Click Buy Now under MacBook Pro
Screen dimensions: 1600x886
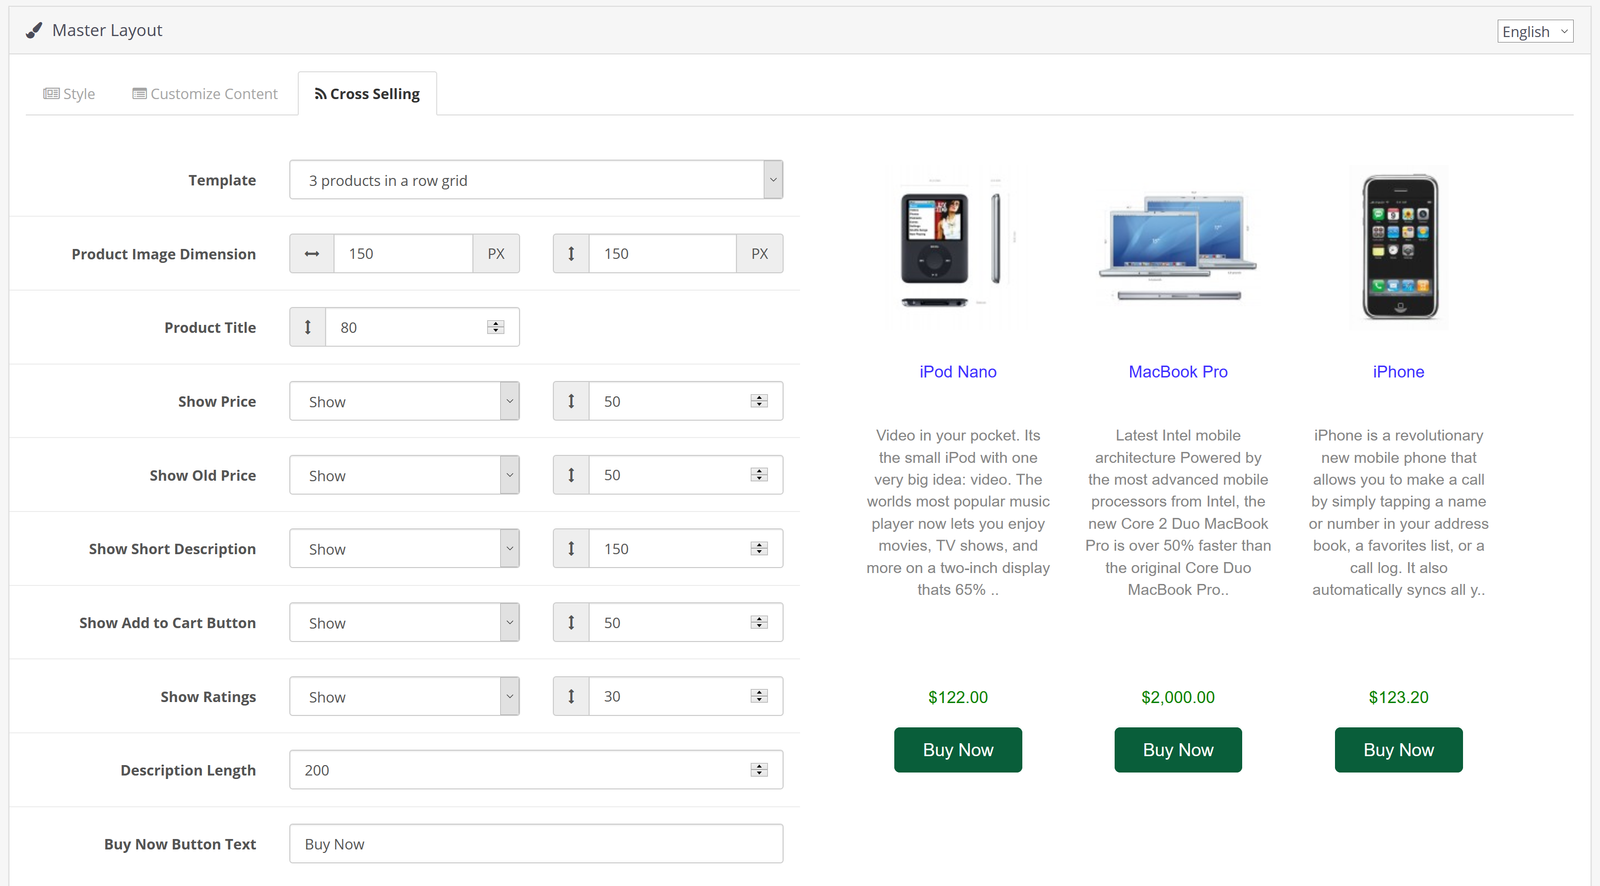pos(1178,750)
